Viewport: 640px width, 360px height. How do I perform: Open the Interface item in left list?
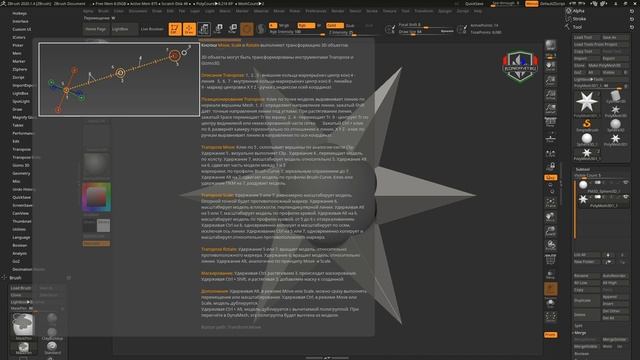click(x=20, y=21)
